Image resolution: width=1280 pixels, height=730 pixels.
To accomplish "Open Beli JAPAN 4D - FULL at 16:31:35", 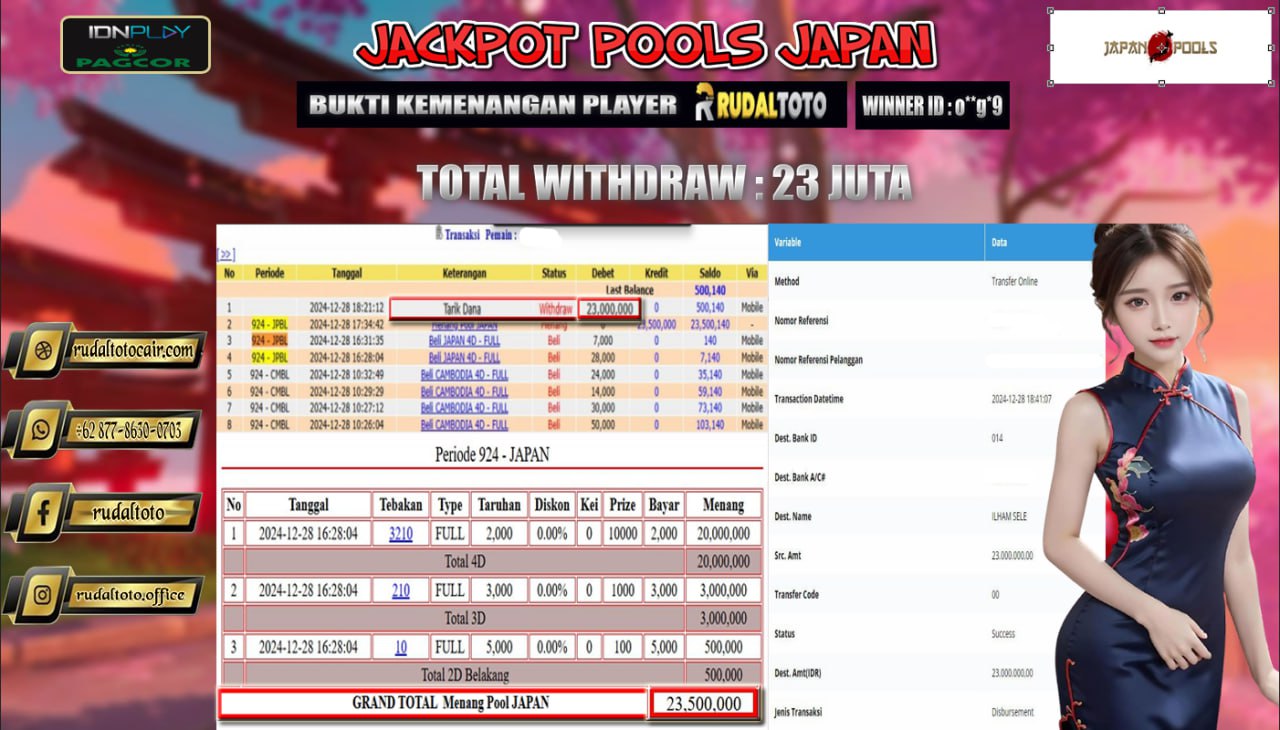I will coord(464,340).
